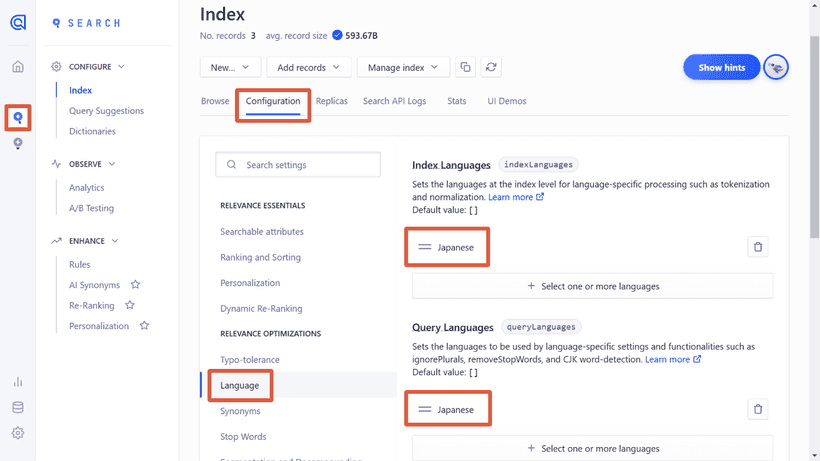Open the Manage index dropdown
The height and width of the screenshot is (461, 820).
pos(403,67)
